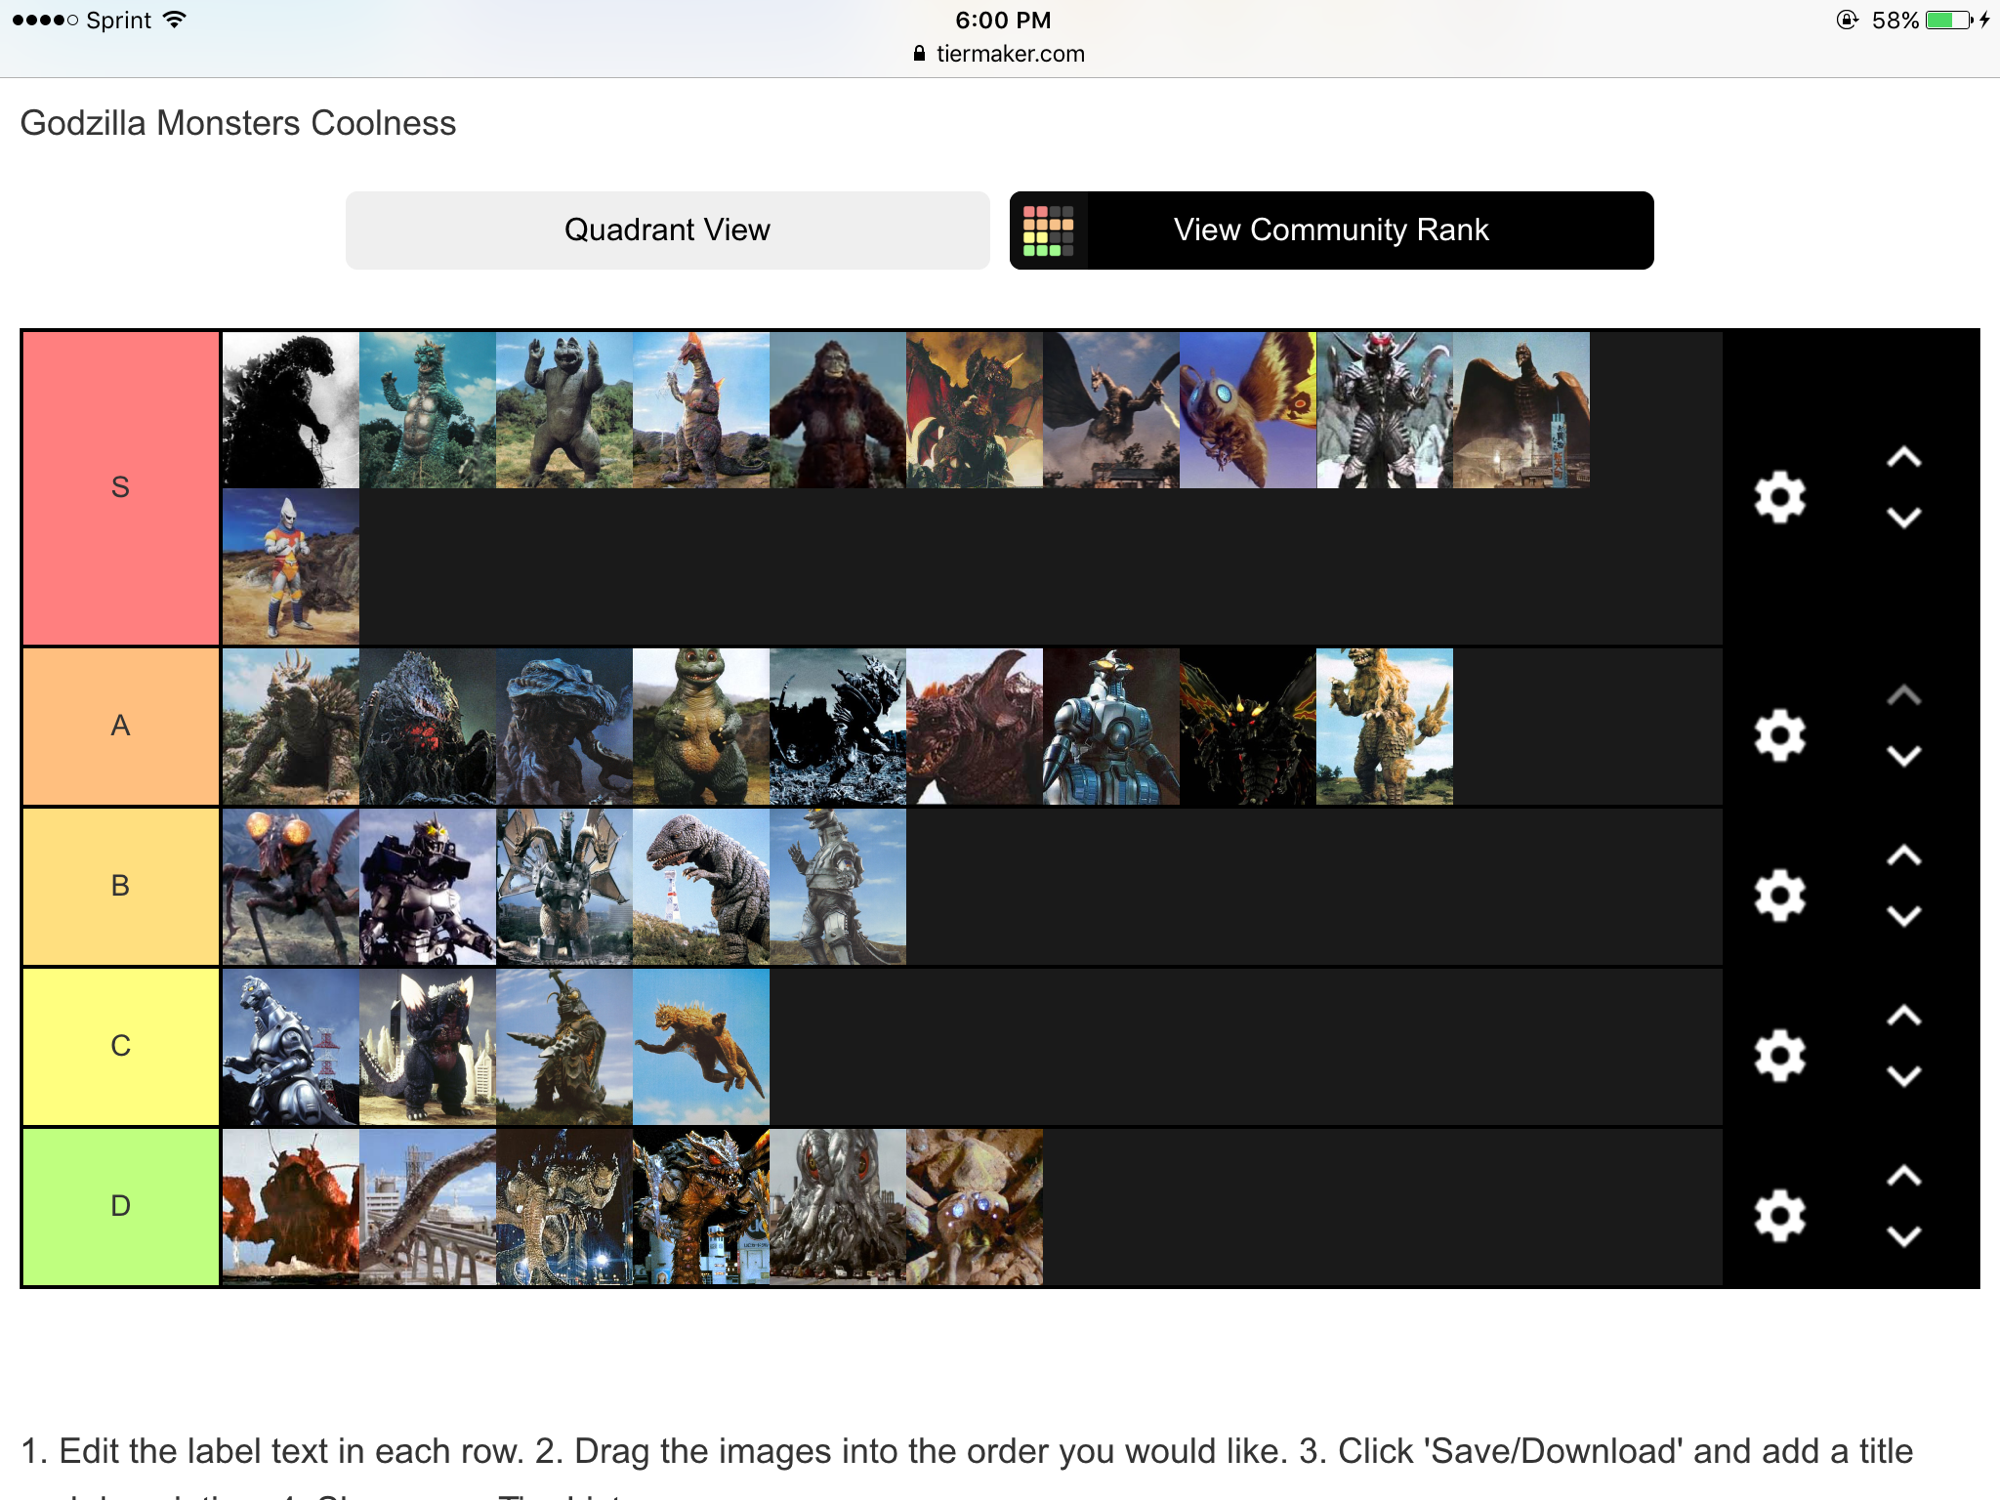Open settings gear for C tier row

pos(1780,1055)
